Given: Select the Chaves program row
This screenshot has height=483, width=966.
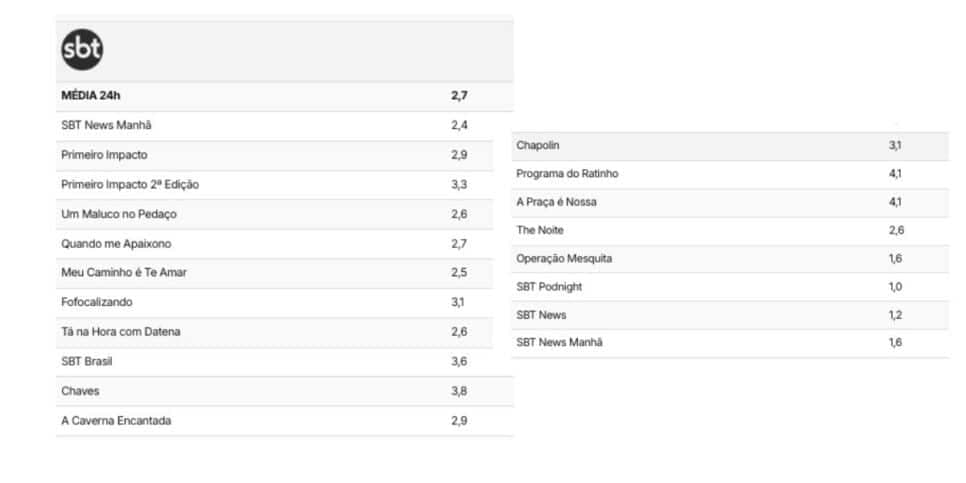Looking at the screenshot, I should 285,391.
